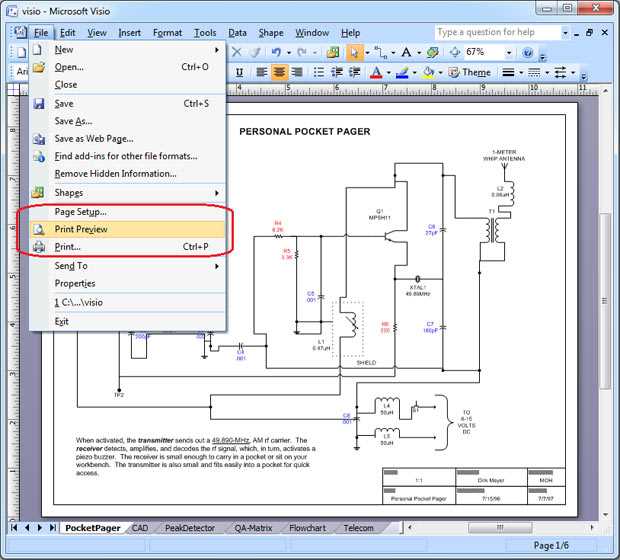The image size is (620, 560).
Task: Click the Decrease Indent icon
Action: (x=337, y=72)
